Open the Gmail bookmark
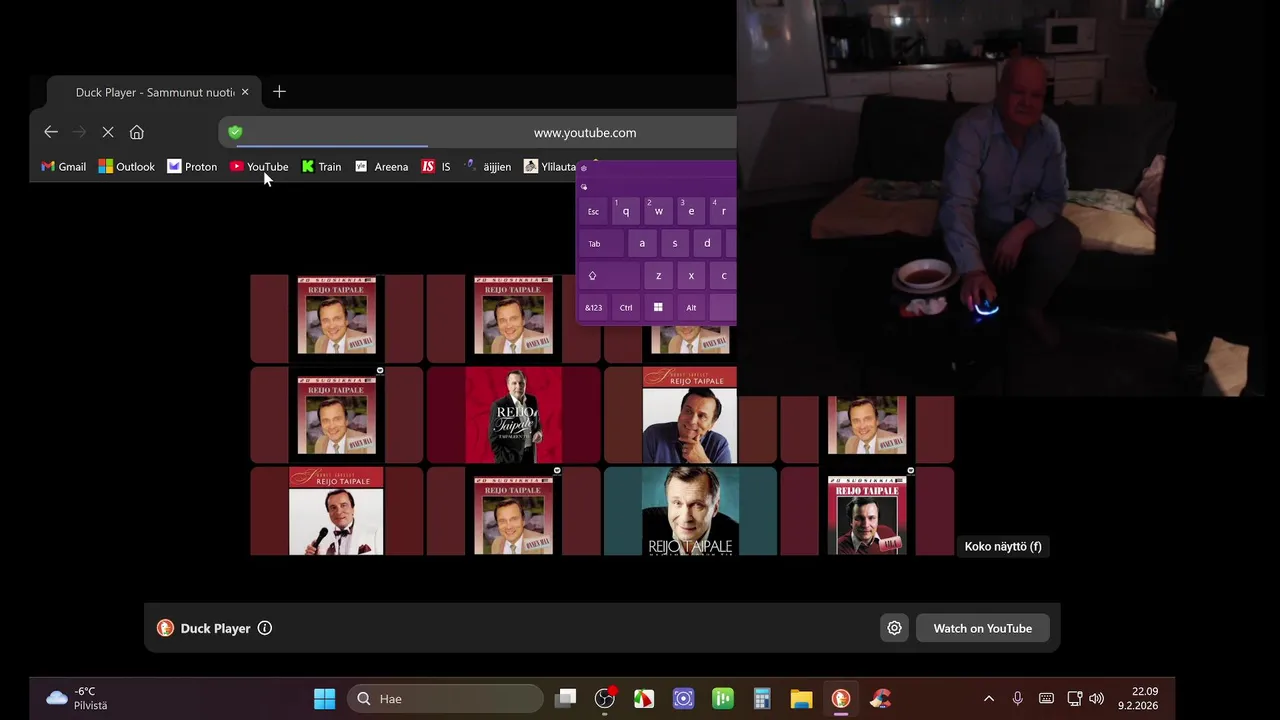 tap(63, 167)
